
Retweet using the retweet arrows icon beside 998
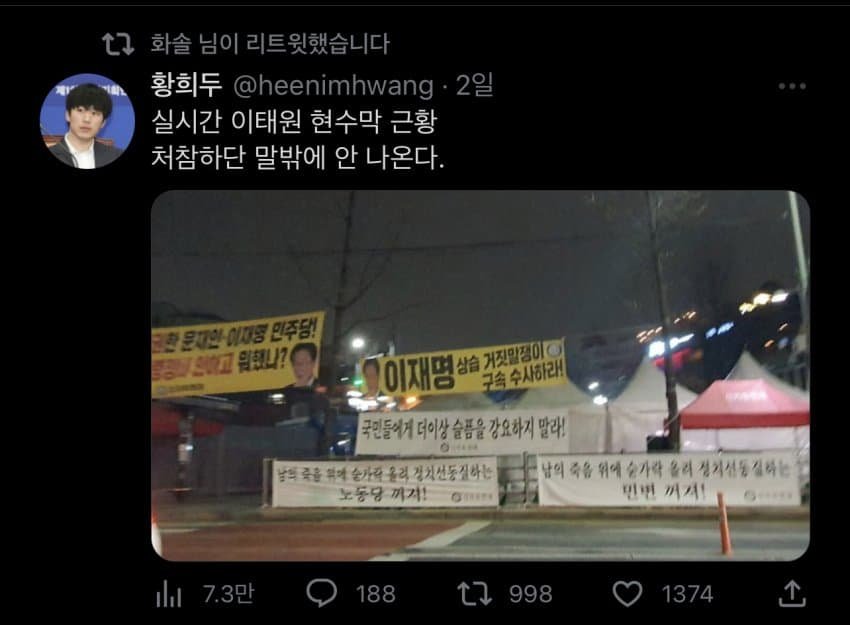pos(475,593)
